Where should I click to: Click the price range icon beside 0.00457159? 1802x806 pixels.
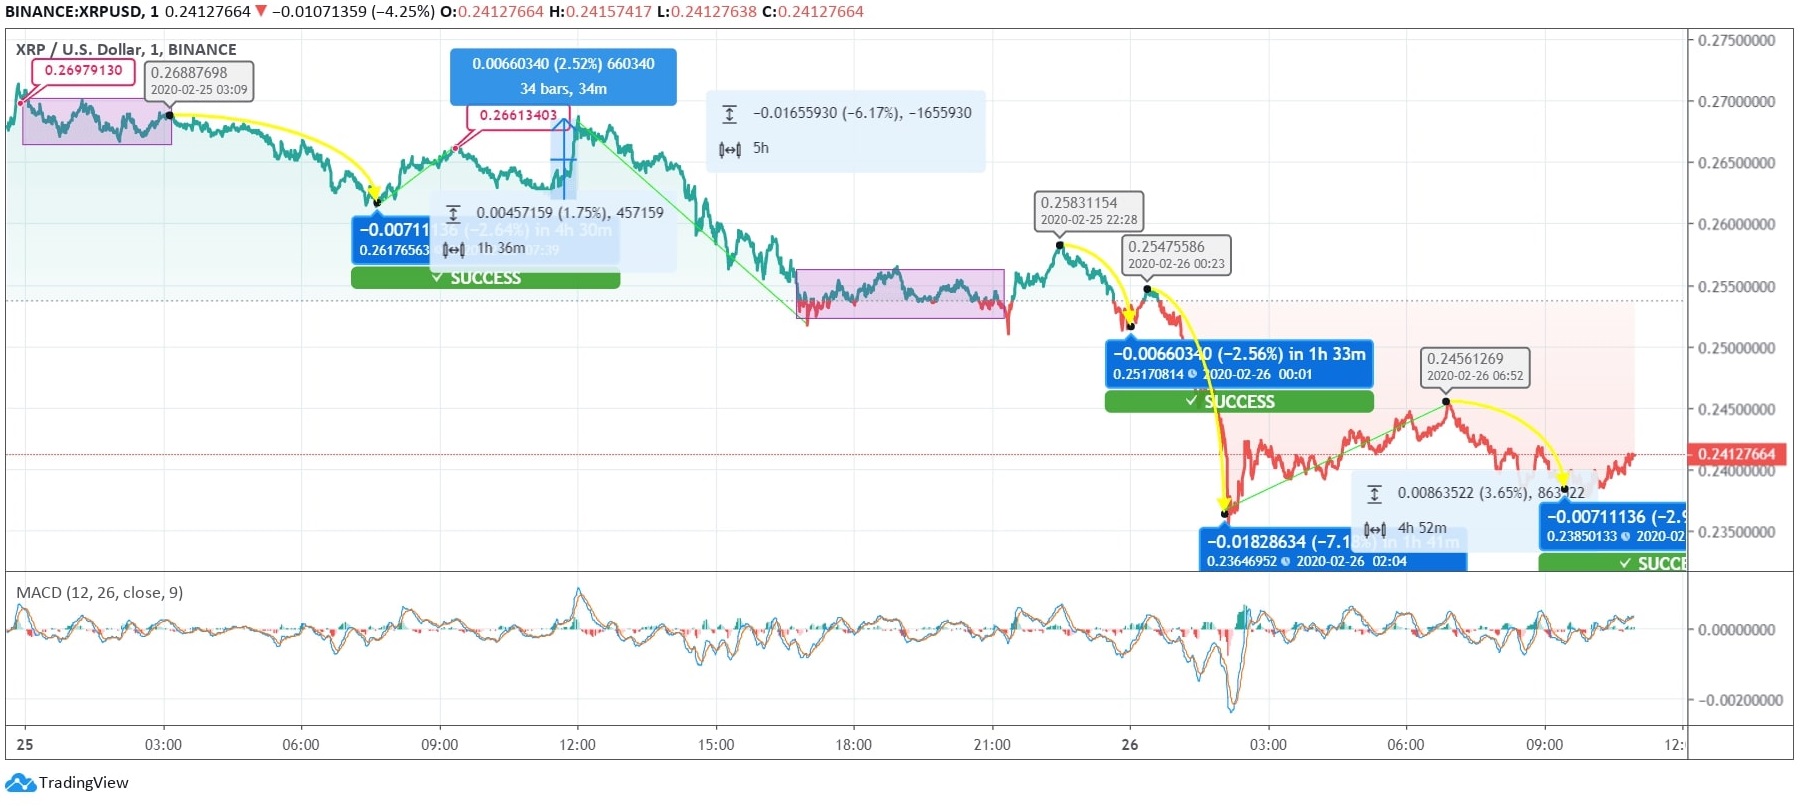tap(453, 214)
